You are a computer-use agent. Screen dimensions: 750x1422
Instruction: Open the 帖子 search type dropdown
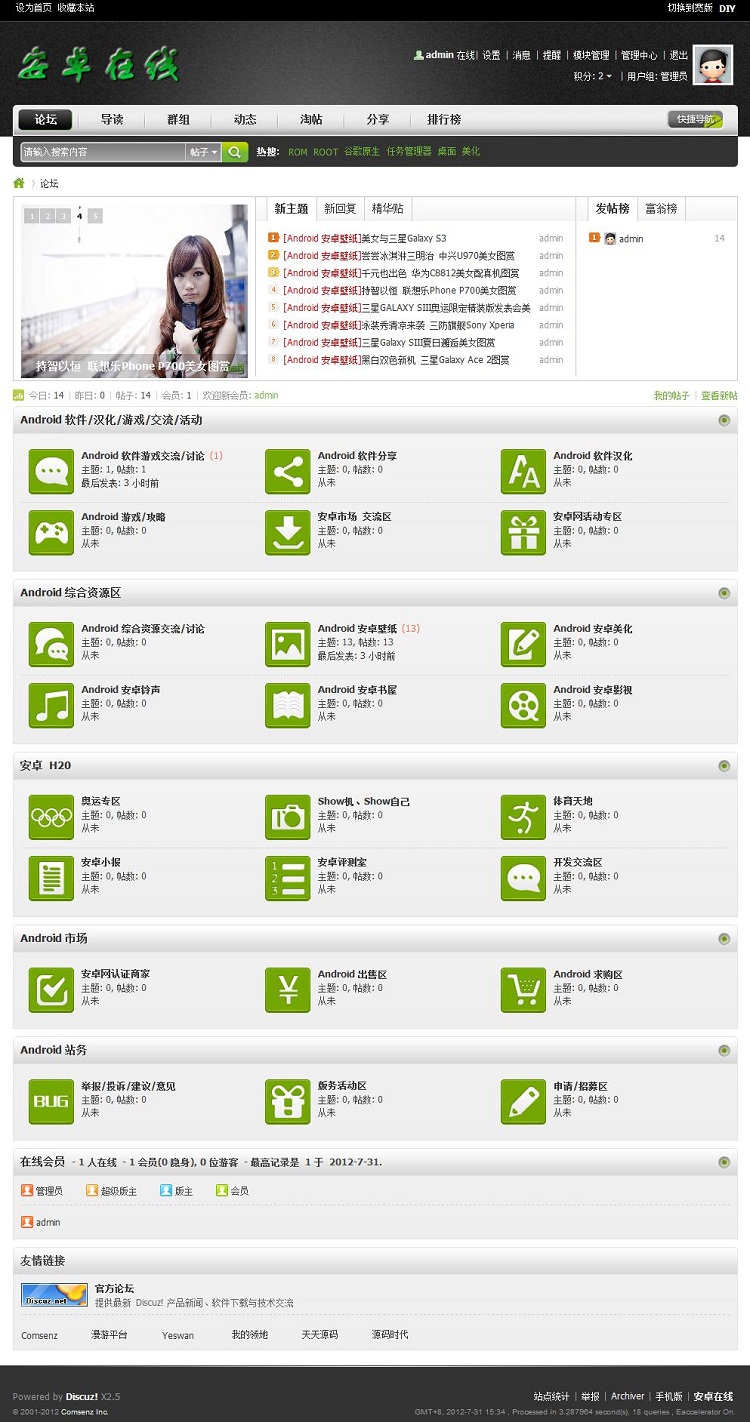tap(203, 152)
